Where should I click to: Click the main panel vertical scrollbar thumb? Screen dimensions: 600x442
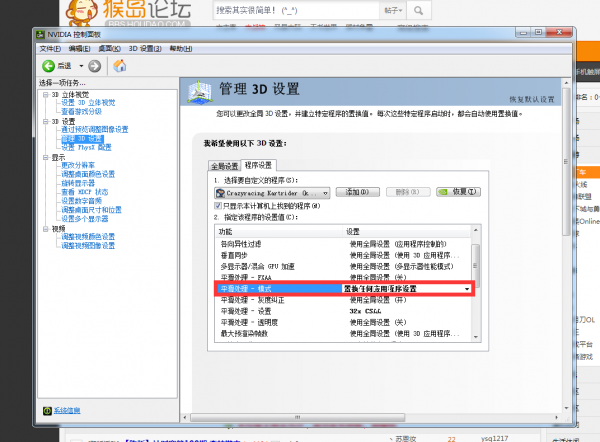pos(566,162)
